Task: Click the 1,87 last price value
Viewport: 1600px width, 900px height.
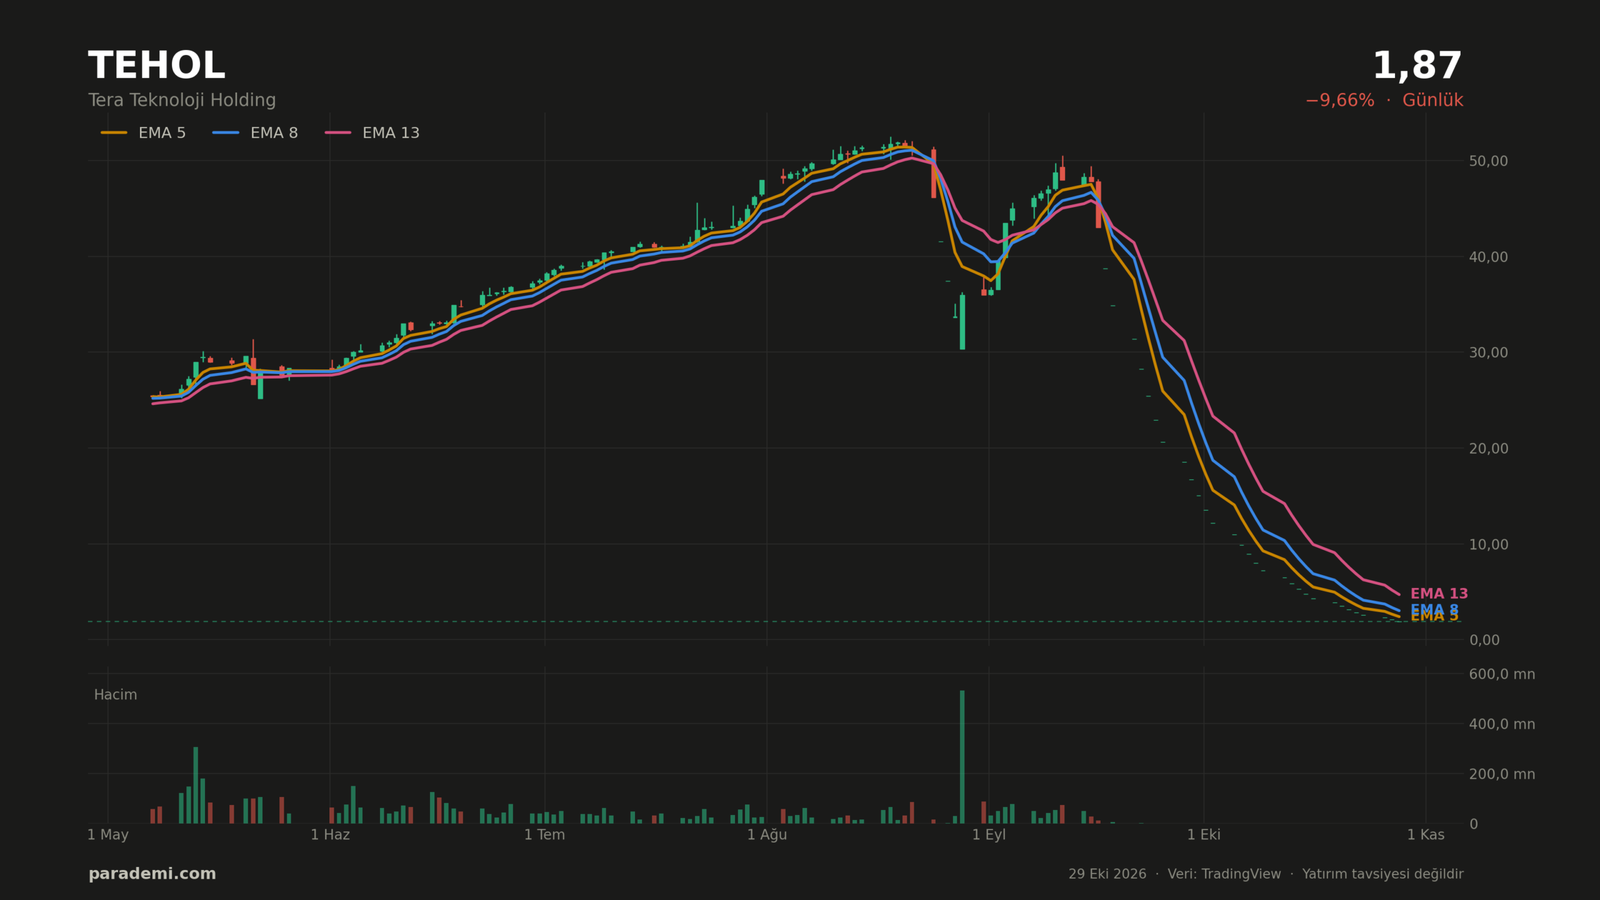Action: pyautogui.click(x=1417, y=67)
